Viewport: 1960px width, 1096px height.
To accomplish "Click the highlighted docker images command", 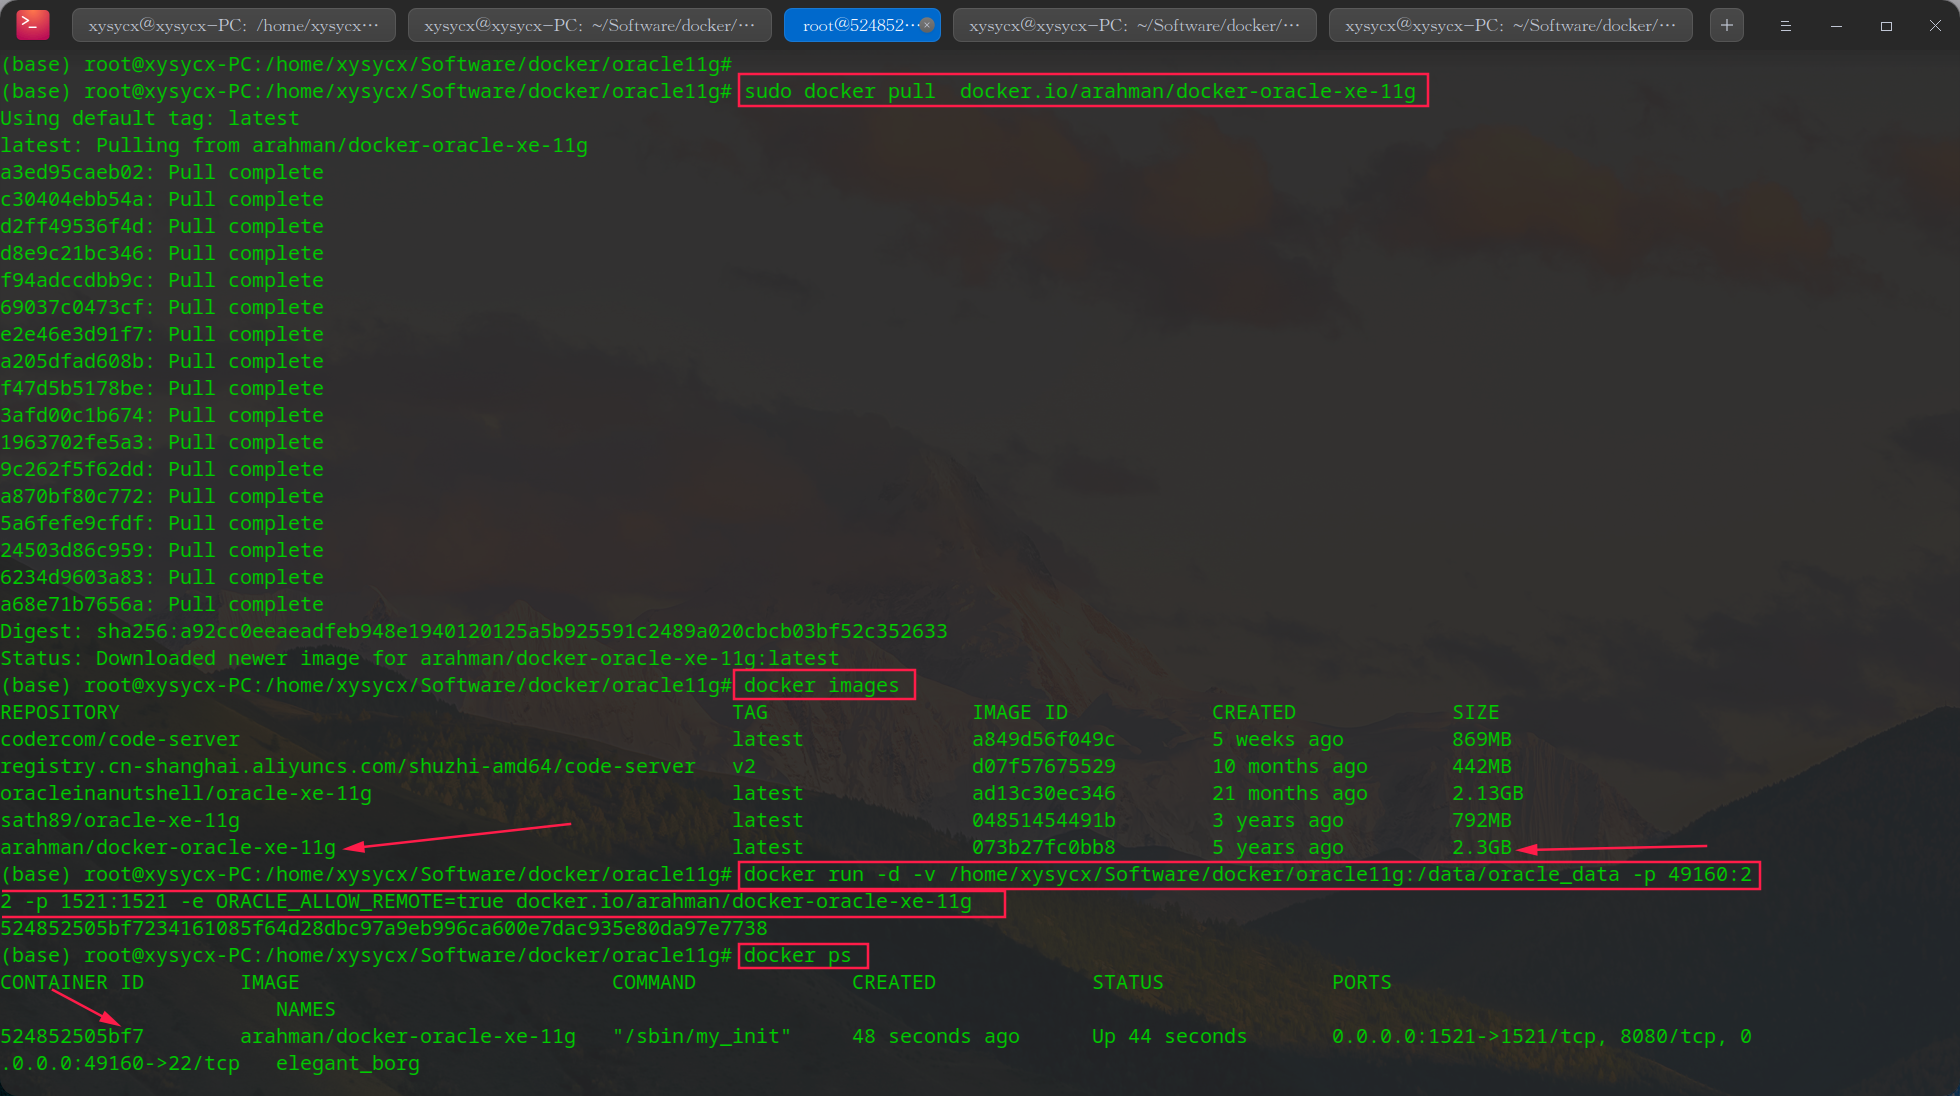I will pos(821,685).
